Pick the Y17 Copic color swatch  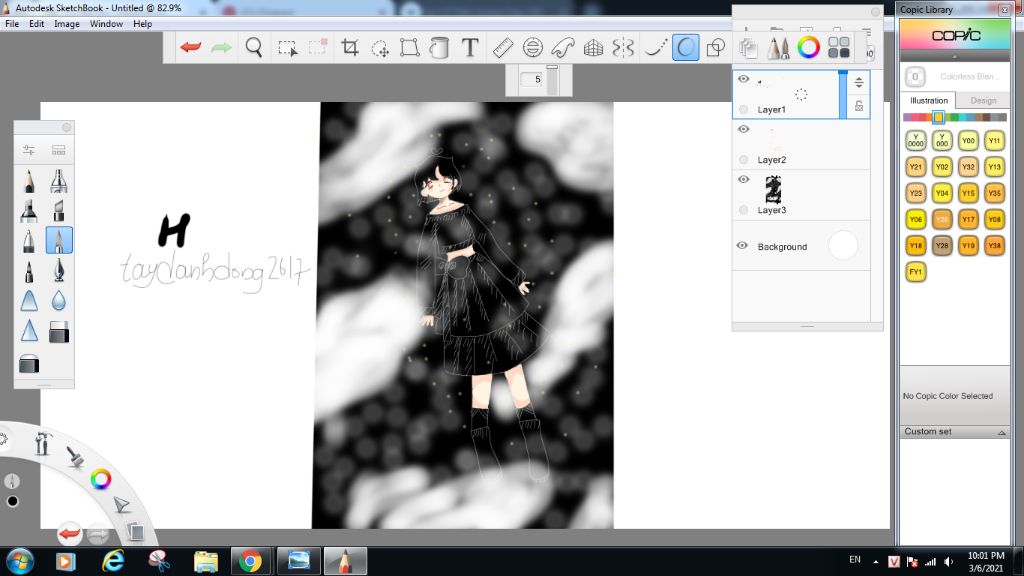pos(968,219)
